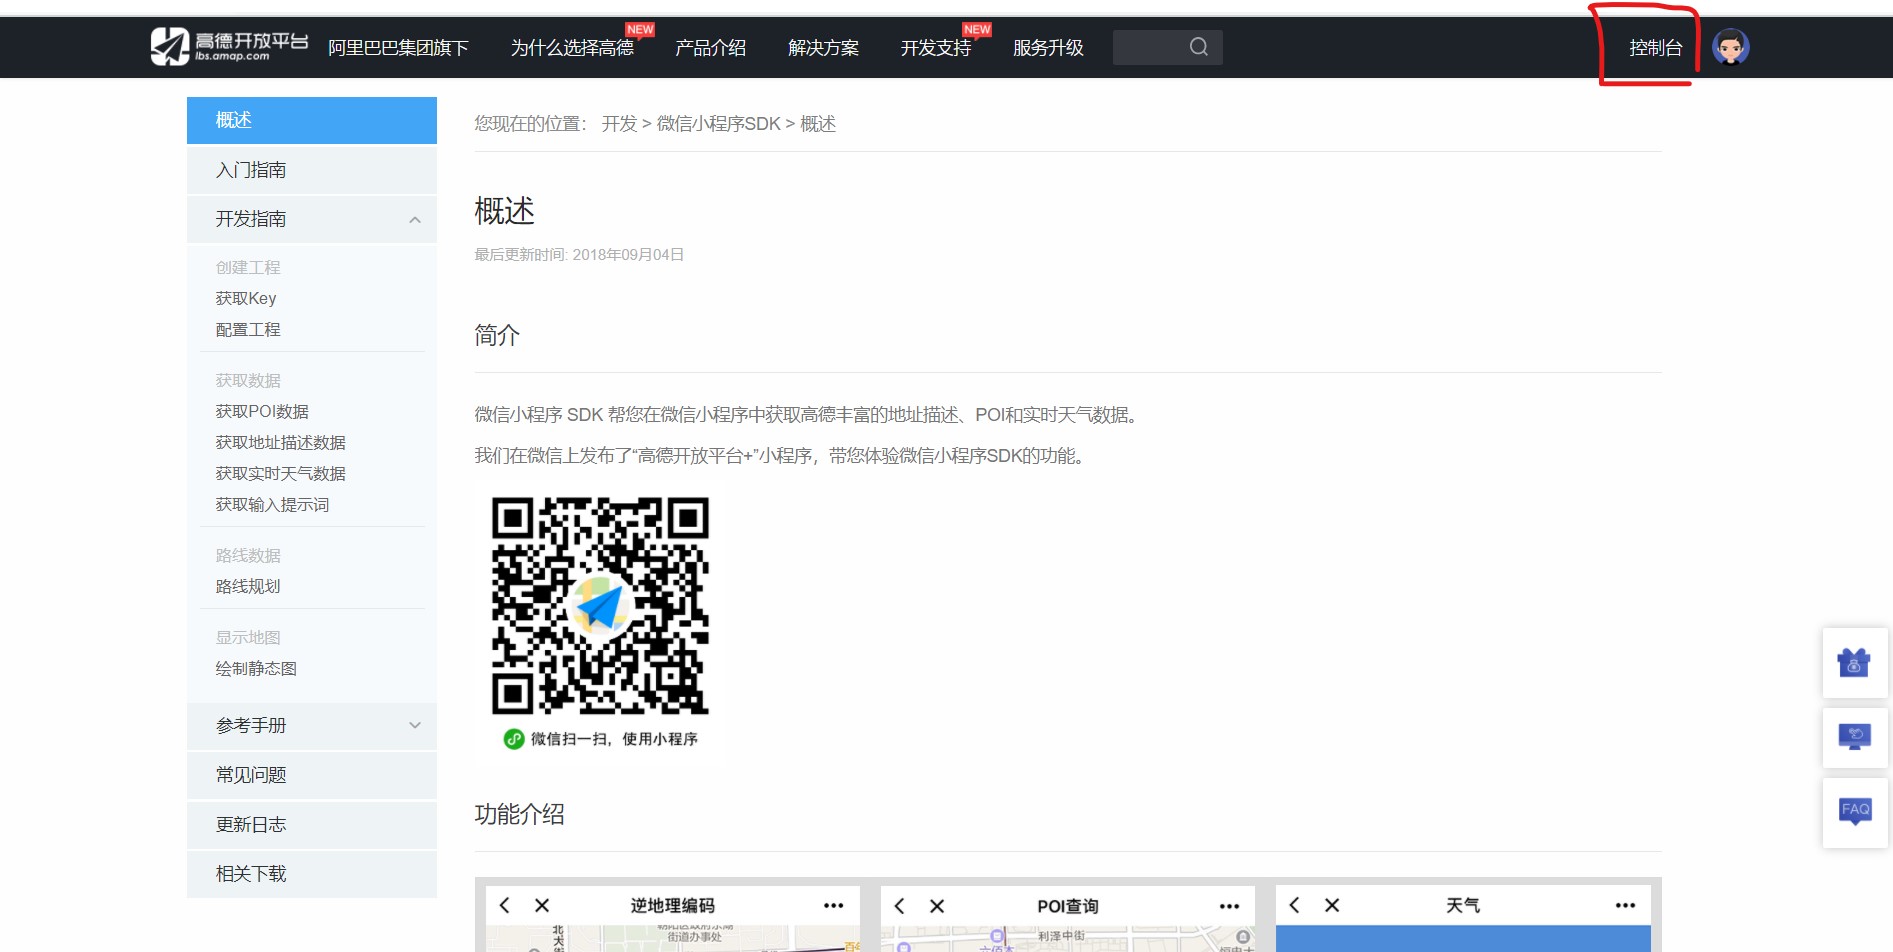The image size is (1893, 952).
Task: Open 常见问题 in the sidebar
Action: [x=312, y=775]
